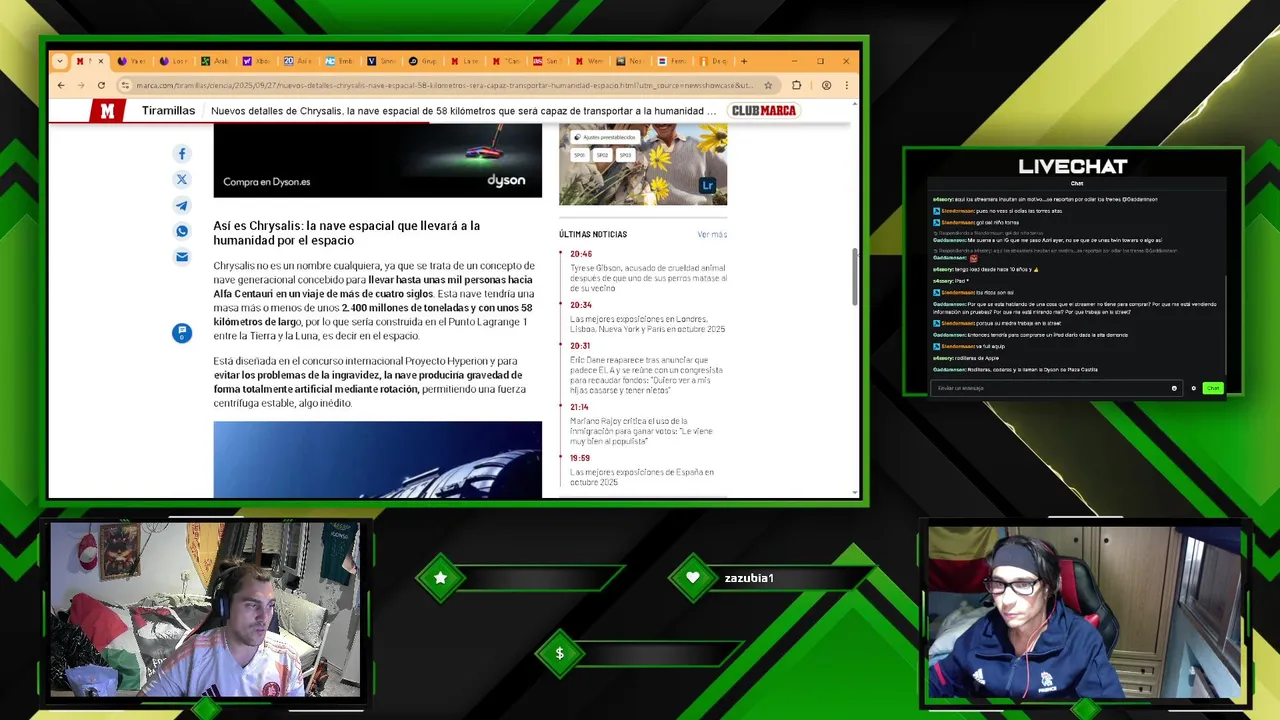
Task: Open 'Las mejores exposiciones de España' headline
Action: tap(642, 477)
